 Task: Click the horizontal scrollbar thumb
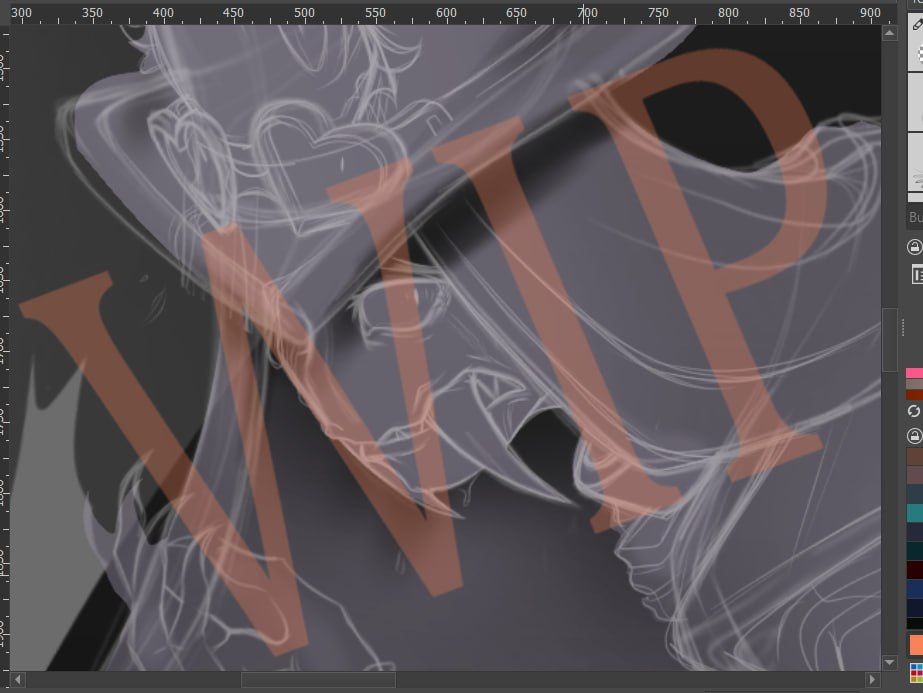tap(318, 679)
